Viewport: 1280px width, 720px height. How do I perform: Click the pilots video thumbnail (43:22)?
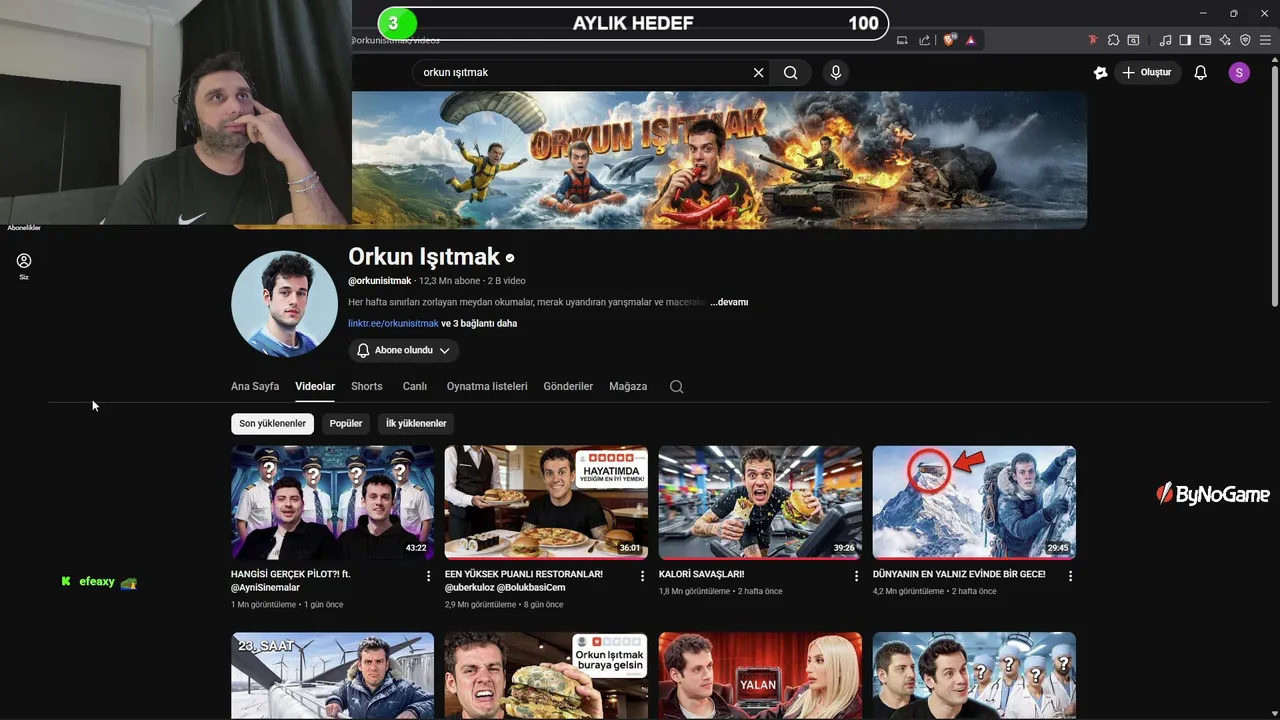click(333, 502)
